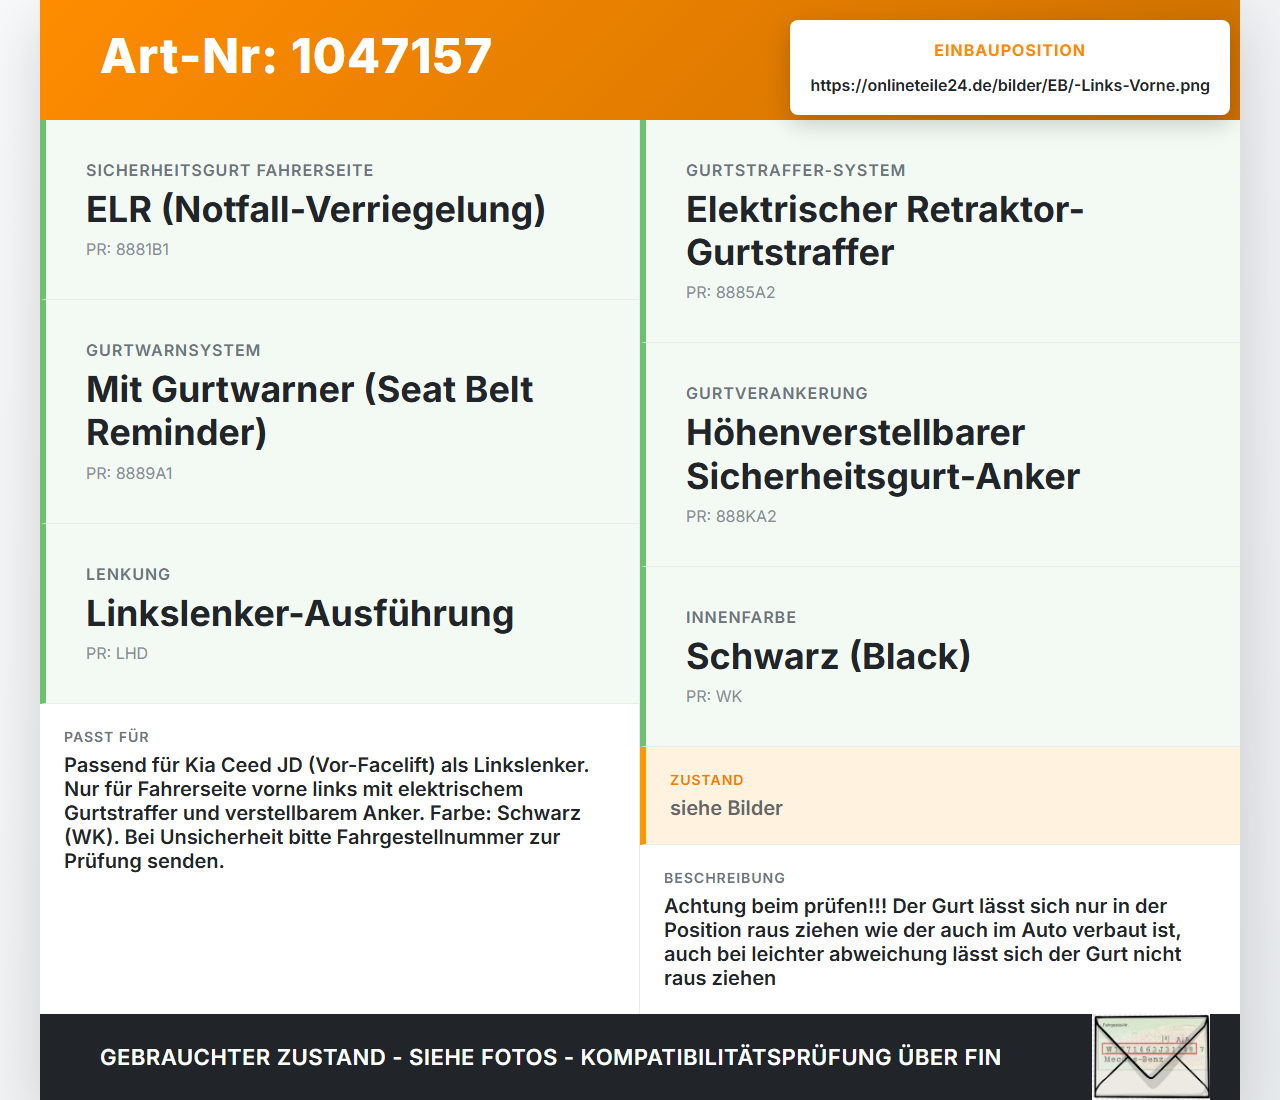
Task: Click the GURTVERANKERUNG label
Action: (x=777, y=393)
